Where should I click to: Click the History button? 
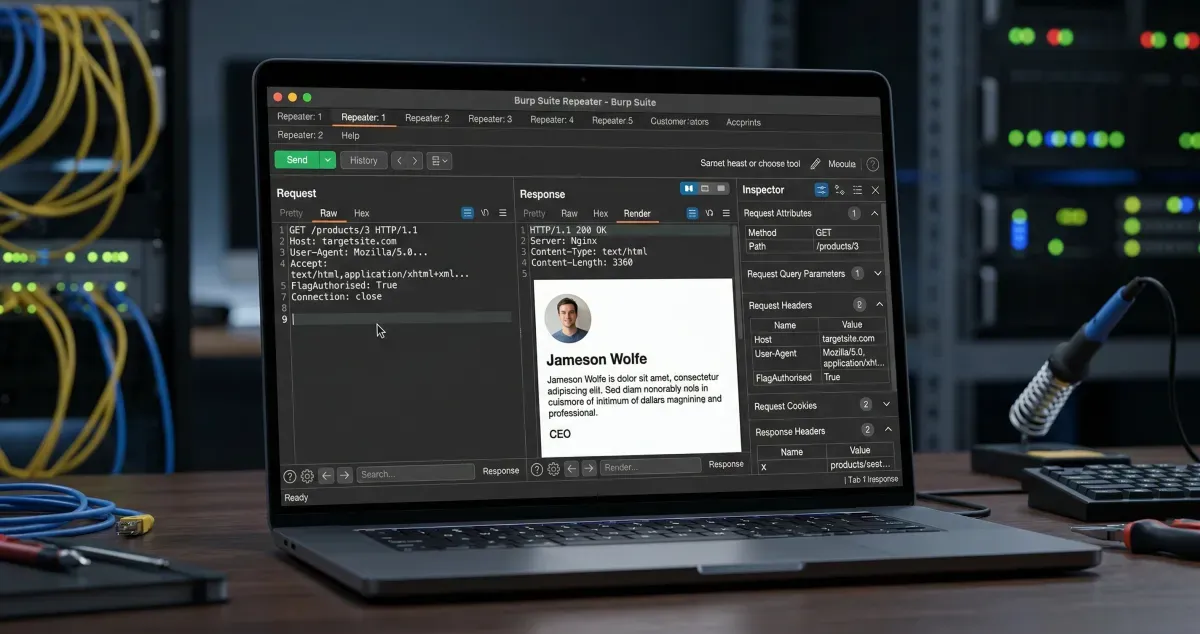(x=363, y=160)
